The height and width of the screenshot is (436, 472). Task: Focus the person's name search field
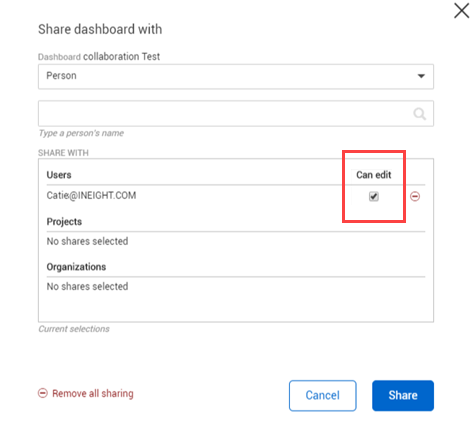point(236,113)
